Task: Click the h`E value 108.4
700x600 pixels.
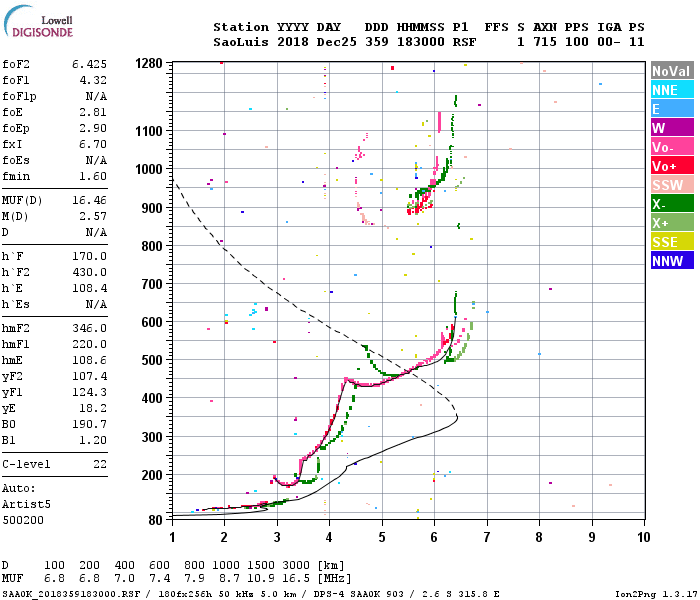Action: 89,289
